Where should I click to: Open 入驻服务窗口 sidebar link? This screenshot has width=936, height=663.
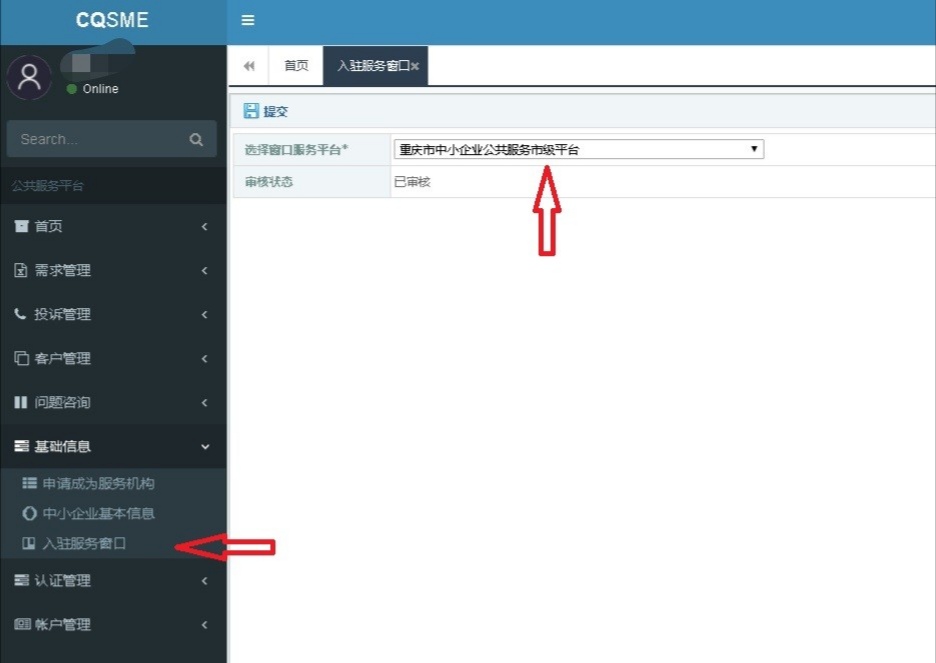click(84, 543)
